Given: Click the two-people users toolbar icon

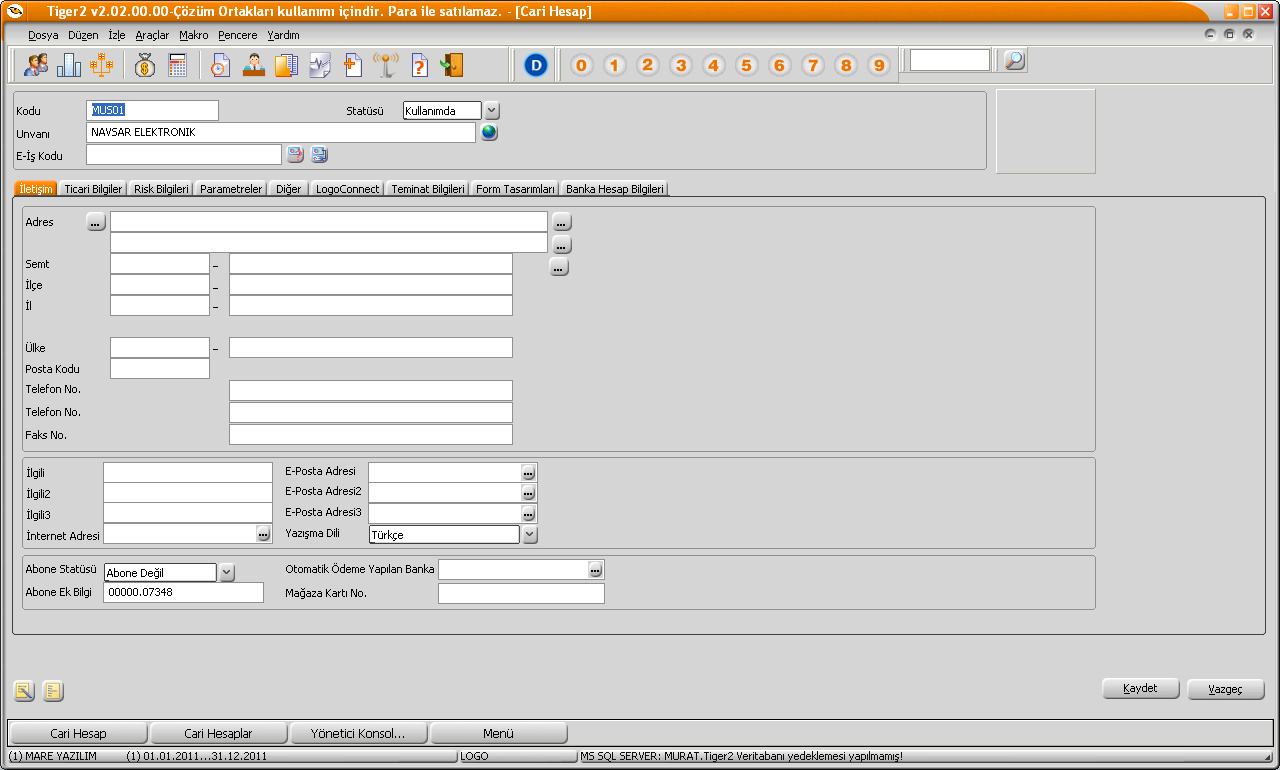Looking at the screenshot, I should click(x=36, y=65).
